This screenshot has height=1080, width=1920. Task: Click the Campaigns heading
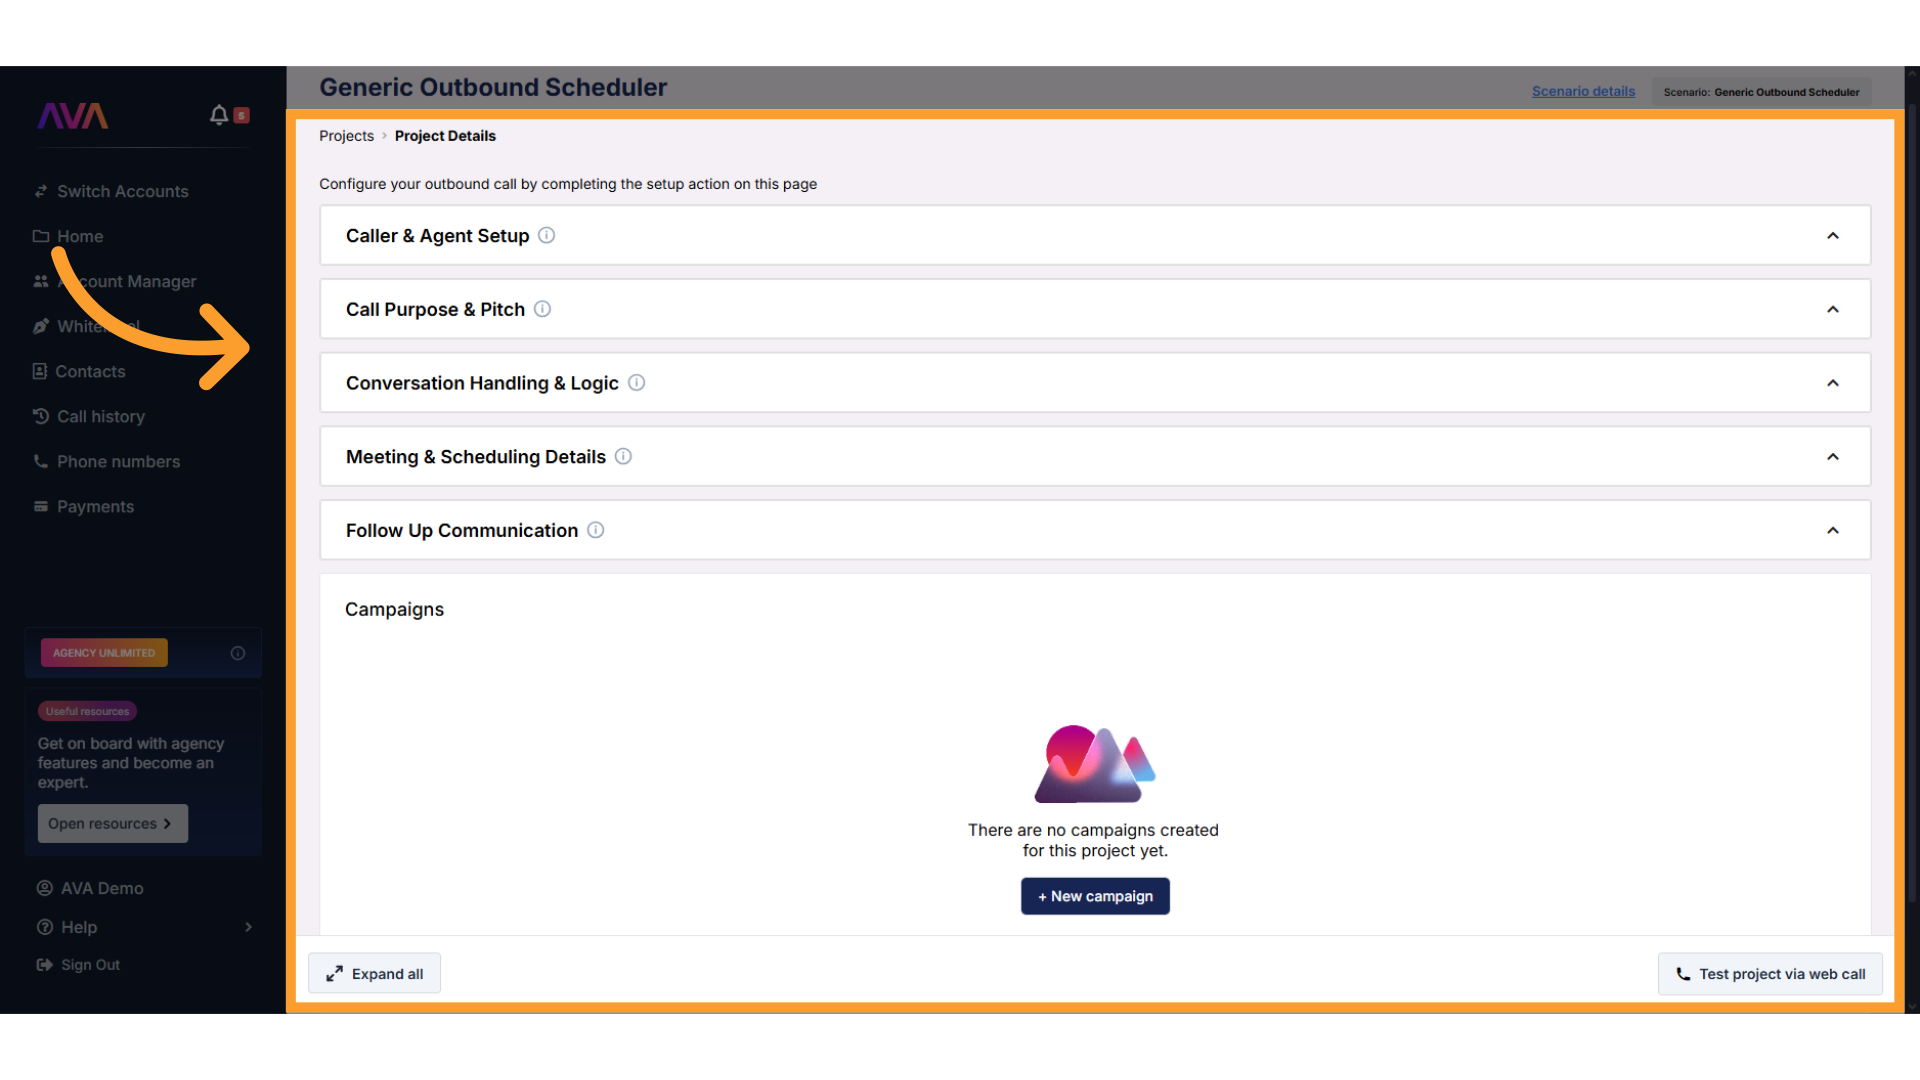(x=394, y=609)
